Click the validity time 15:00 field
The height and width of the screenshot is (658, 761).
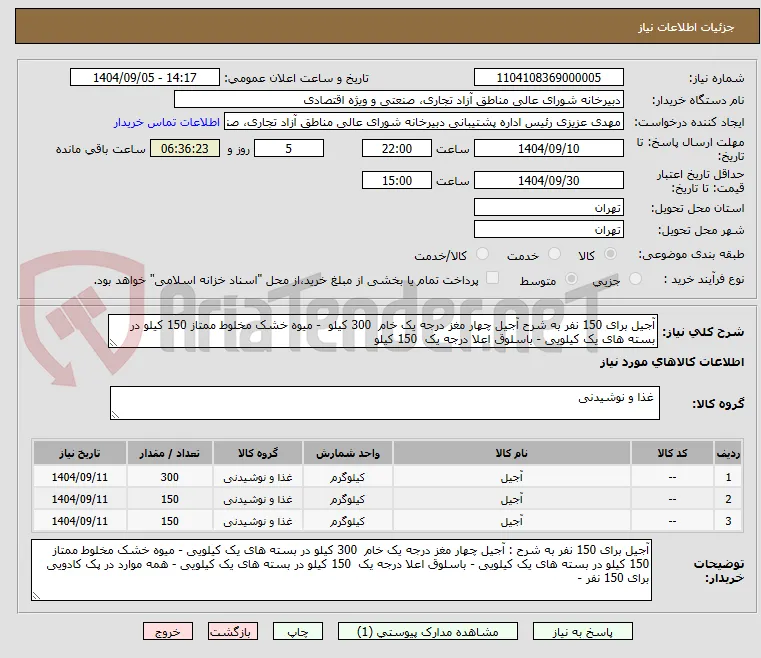click(397, 181)
